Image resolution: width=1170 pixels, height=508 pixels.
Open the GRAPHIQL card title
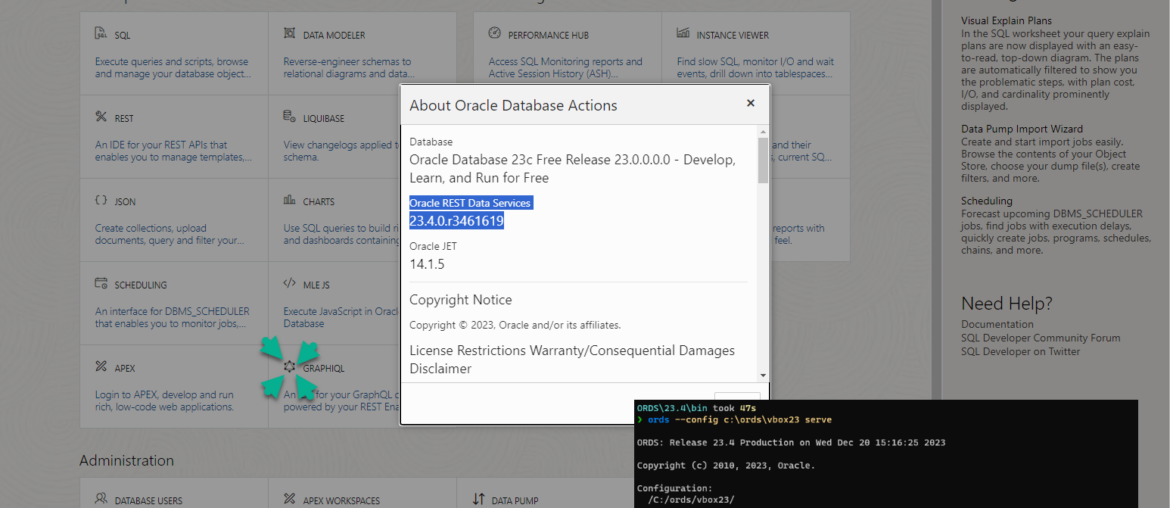(324, 369)
